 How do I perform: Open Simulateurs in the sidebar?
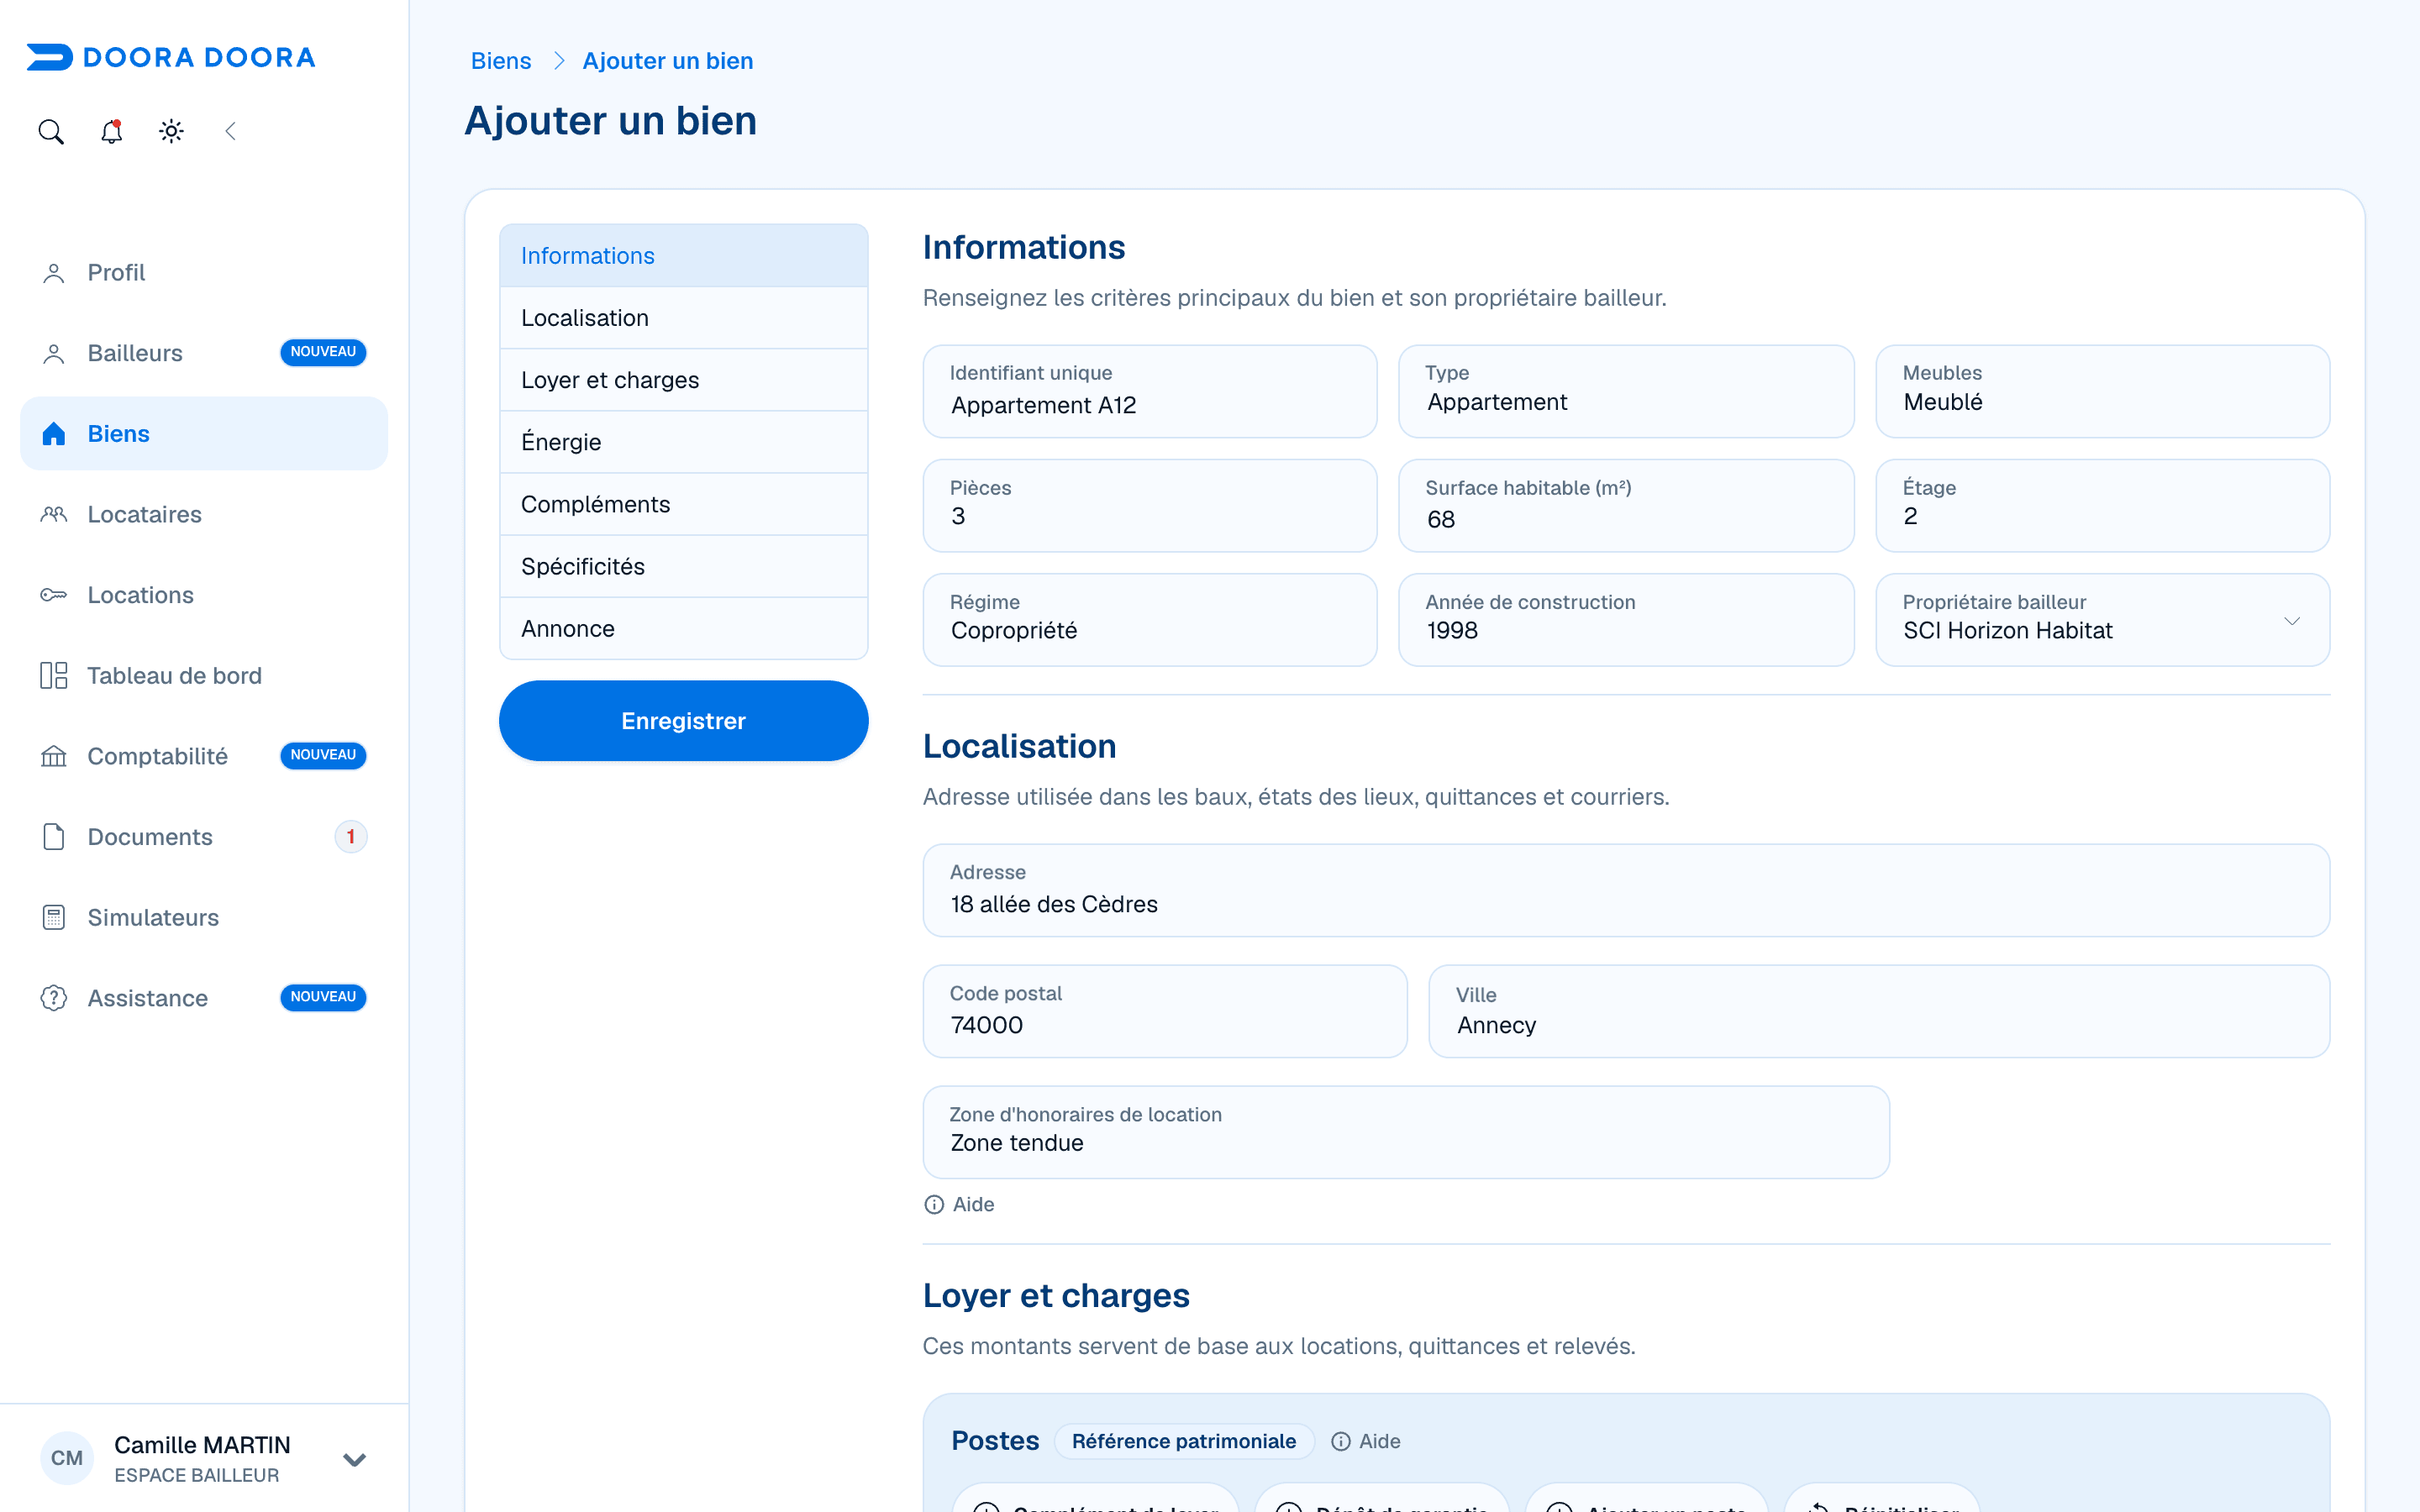click(x=204, y=917)
